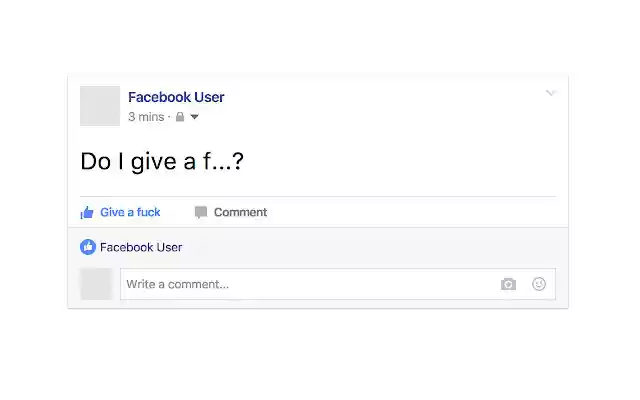640x400 pixels.
Task: Focus the "Write a comment..." field
Action: 300,284
